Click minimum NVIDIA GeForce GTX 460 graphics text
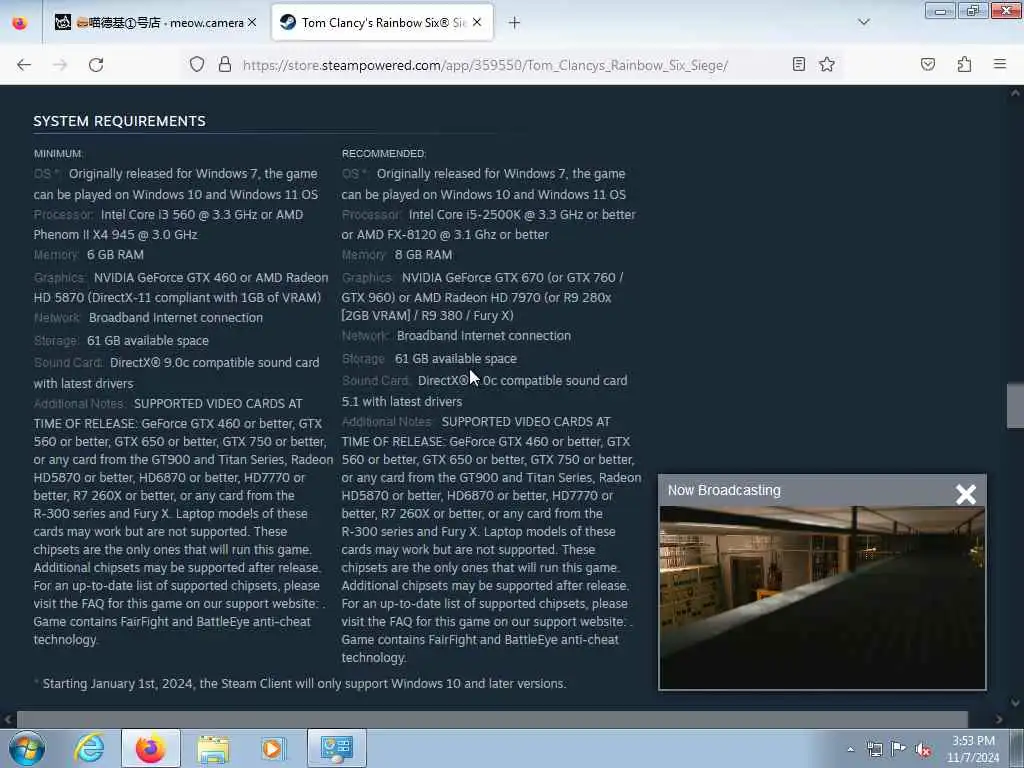This screenshot has width=1024, height=768. click(181, 287)
